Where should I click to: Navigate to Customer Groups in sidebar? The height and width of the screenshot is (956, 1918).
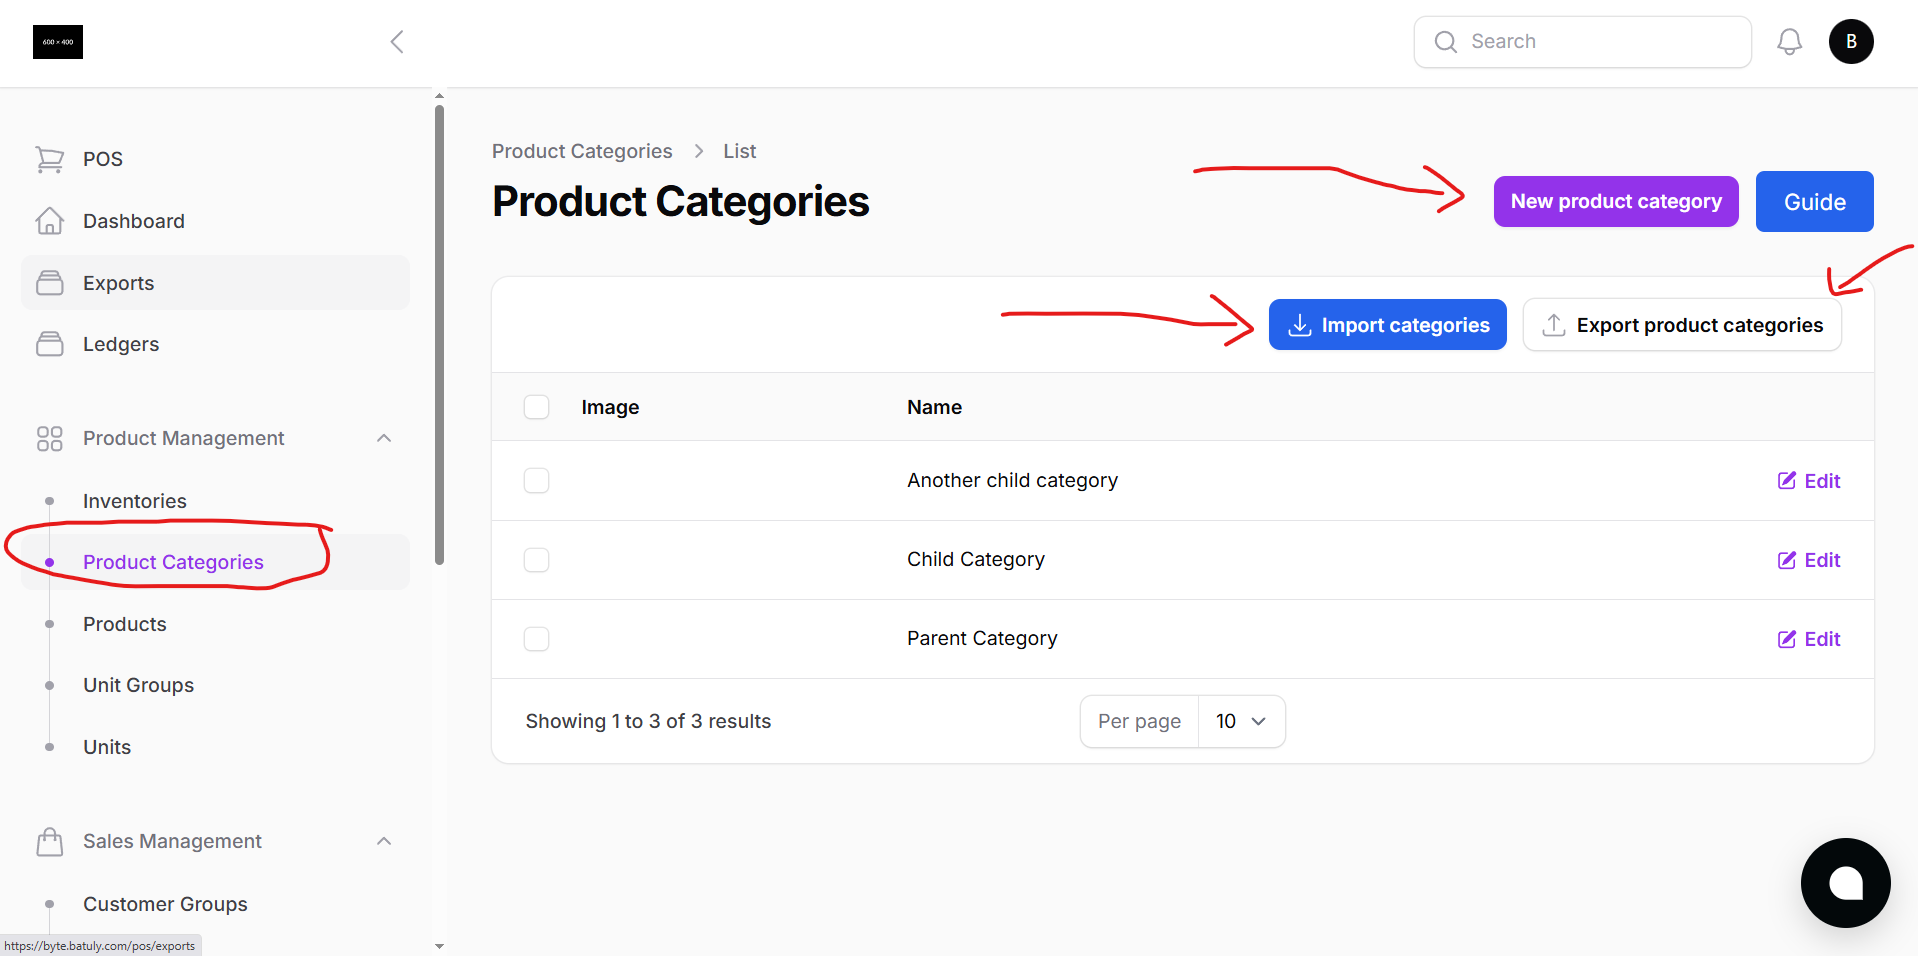click(165, 903)
